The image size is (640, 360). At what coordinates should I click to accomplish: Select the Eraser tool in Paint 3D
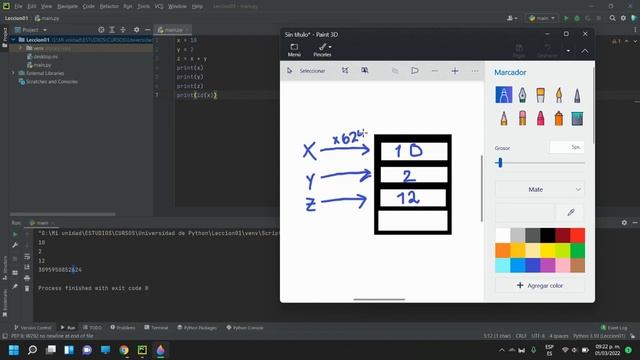tap(522, 118)
